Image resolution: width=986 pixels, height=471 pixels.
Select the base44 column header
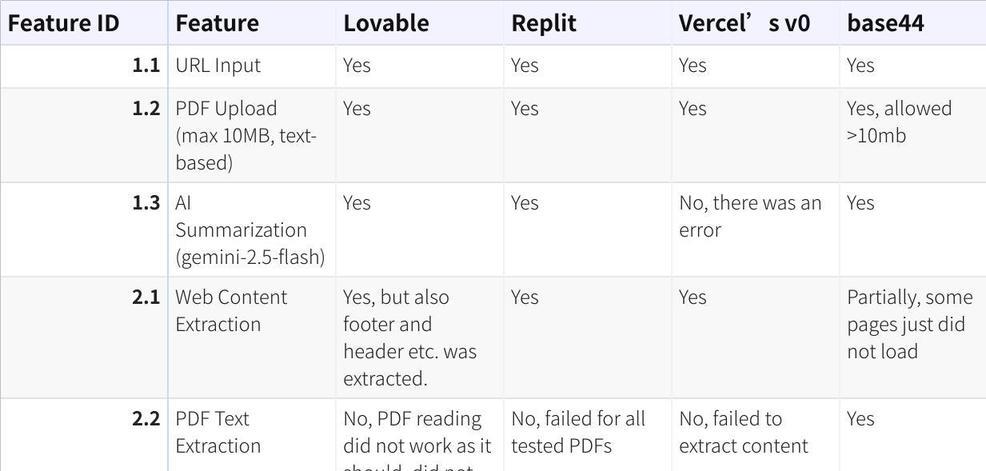click(885, 23)
